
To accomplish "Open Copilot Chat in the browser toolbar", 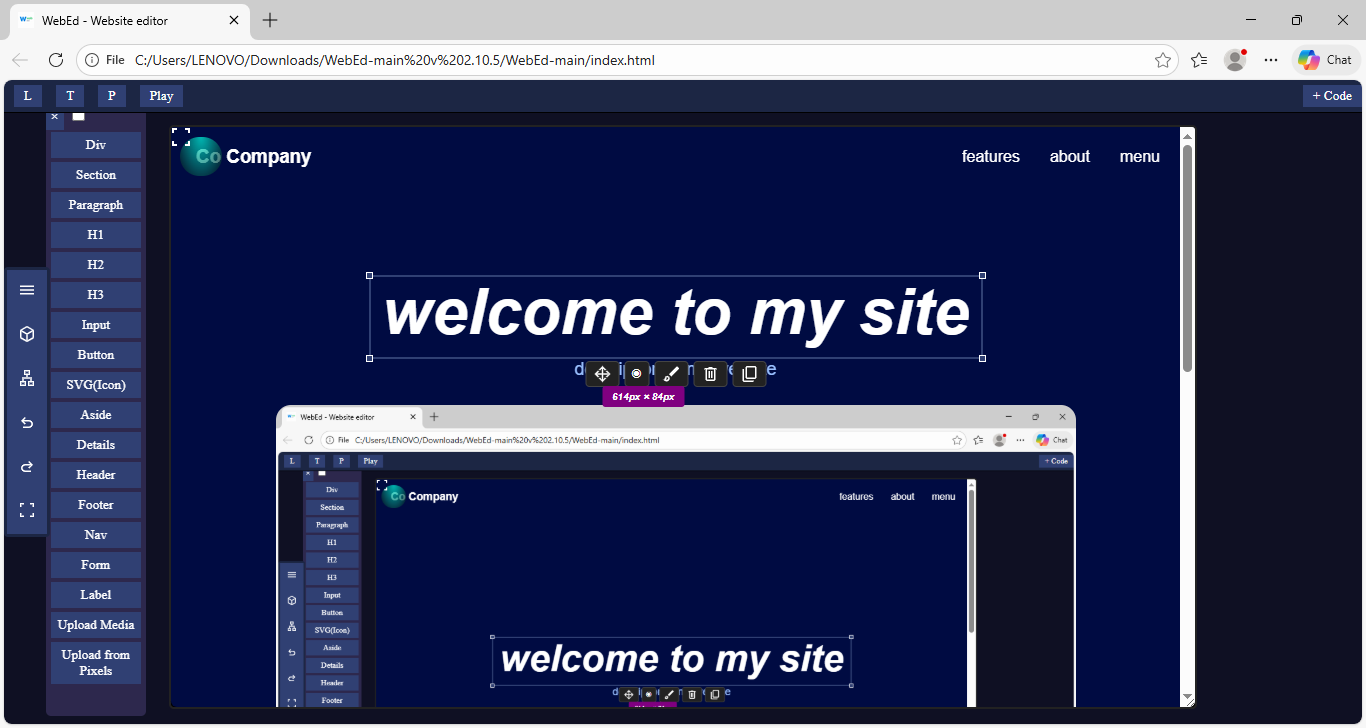I will click(1324, 59).
